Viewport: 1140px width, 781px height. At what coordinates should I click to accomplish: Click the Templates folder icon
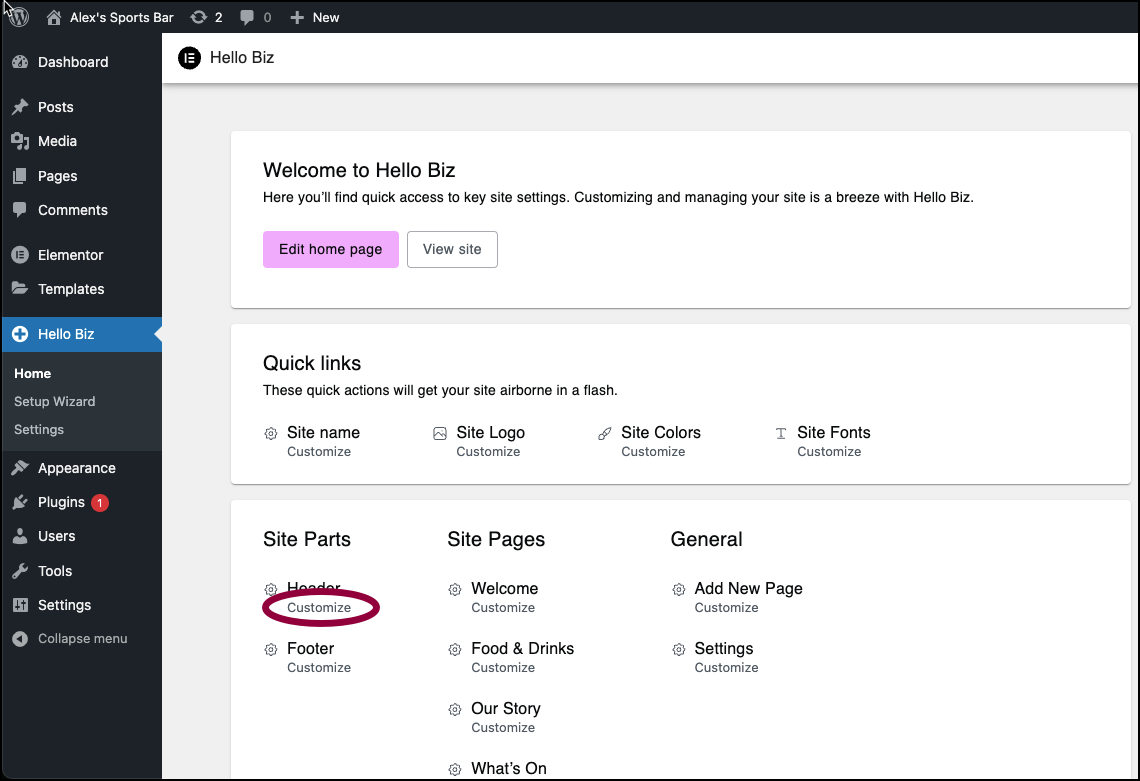point(20,289)
